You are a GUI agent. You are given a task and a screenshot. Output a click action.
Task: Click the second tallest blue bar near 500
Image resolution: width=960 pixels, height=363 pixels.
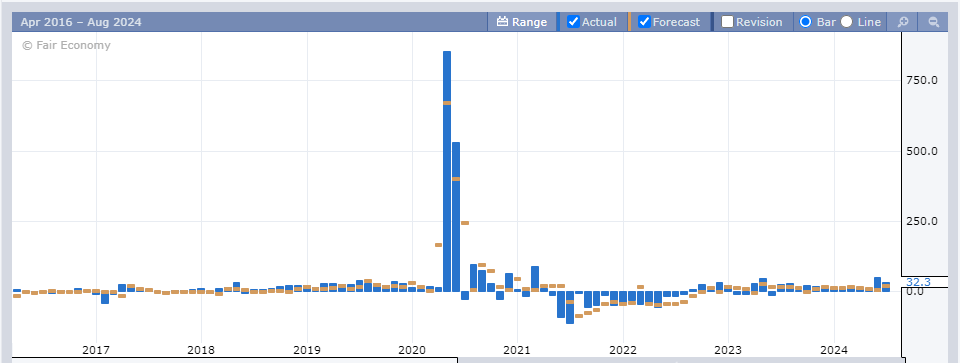[456, 217]
